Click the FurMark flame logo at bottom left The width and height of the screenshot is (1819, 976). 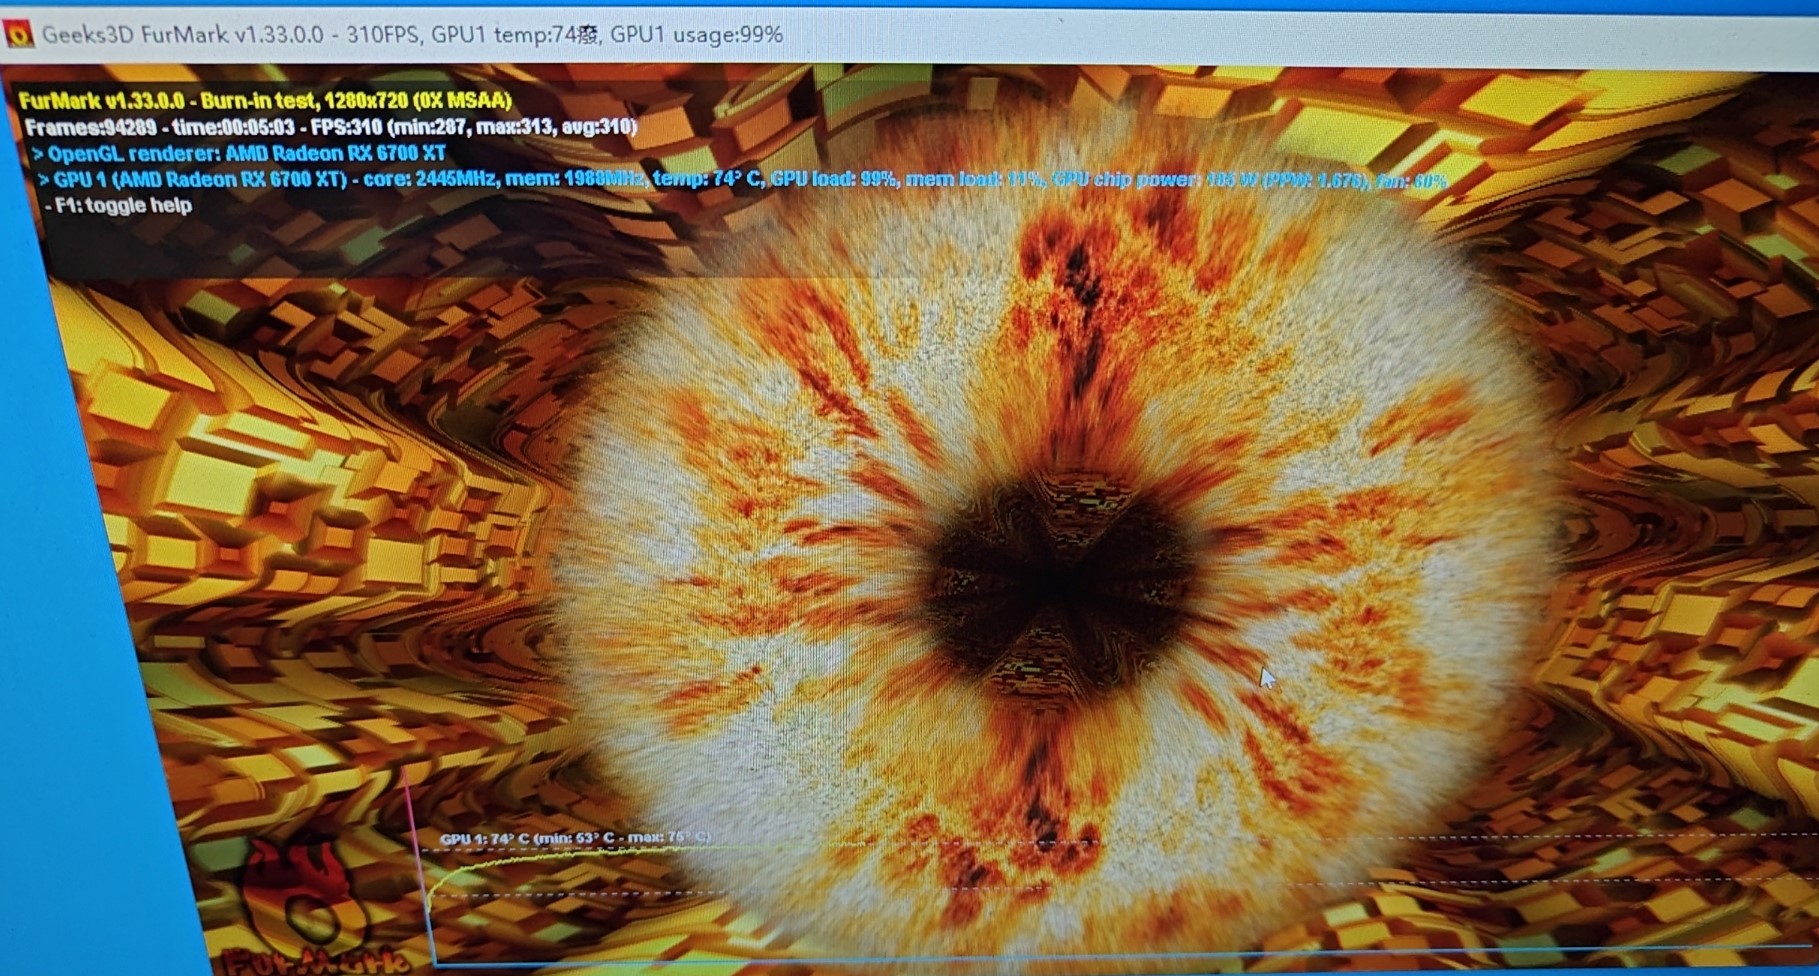(312, 908)
